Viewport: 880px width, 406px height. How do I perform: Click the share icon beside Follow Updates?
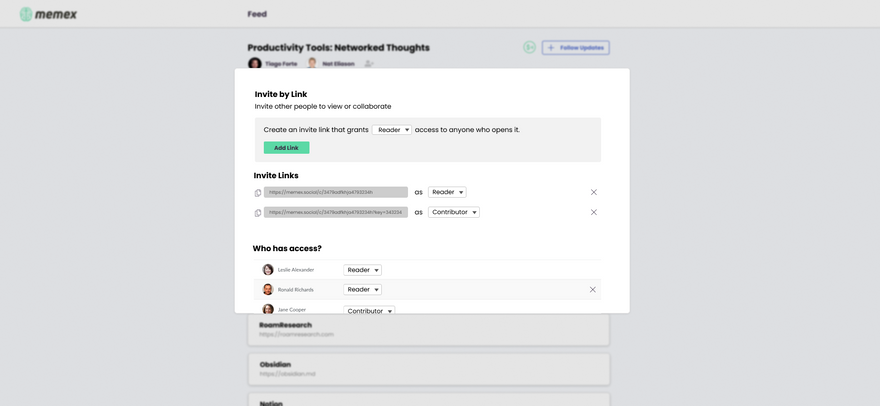tap(529, 47)
